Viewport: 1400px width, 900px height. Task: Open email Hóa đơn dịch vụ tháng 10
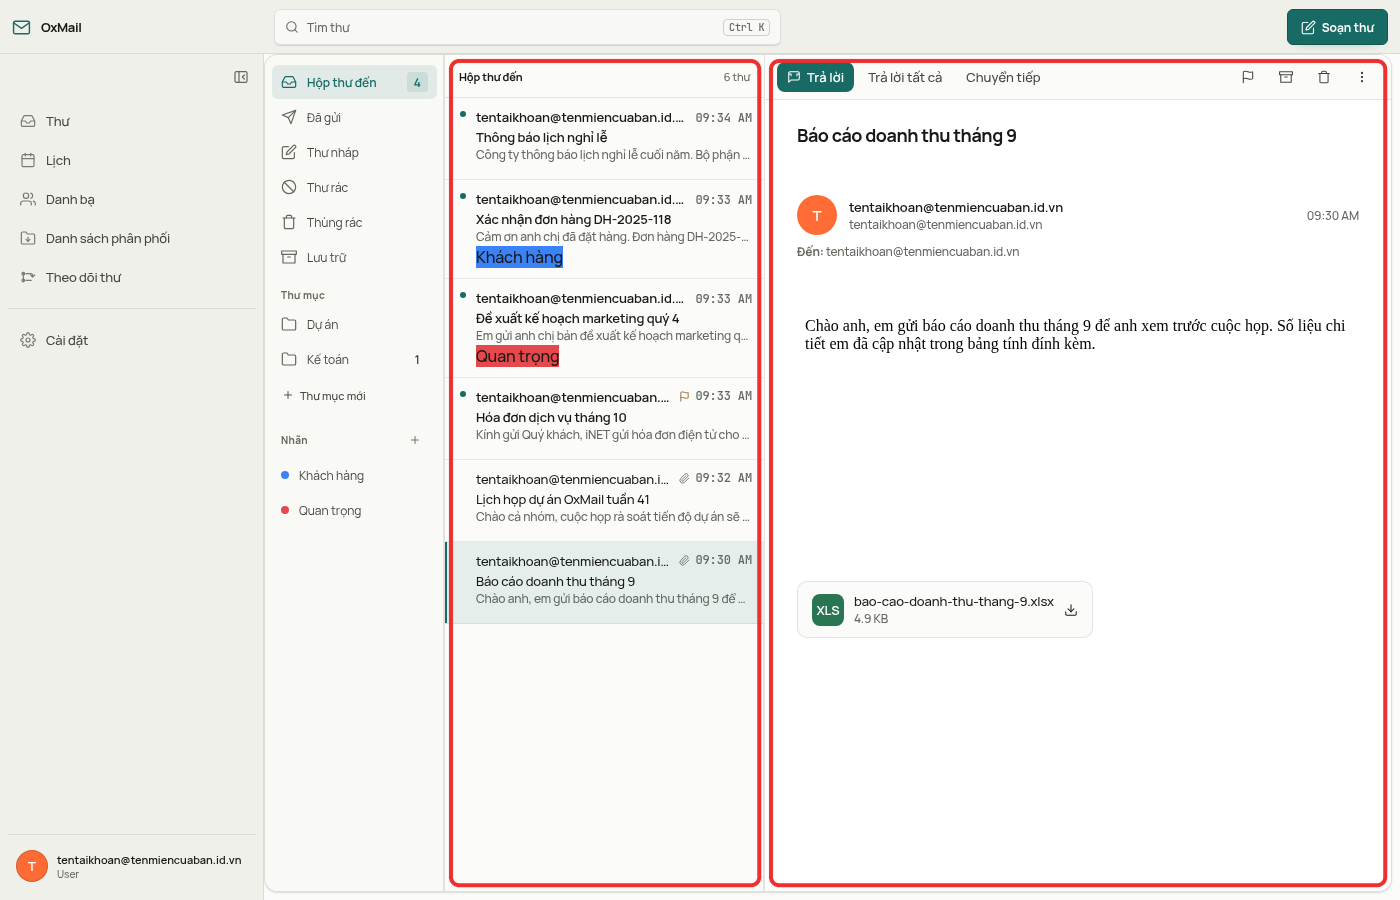coord(604,418)
